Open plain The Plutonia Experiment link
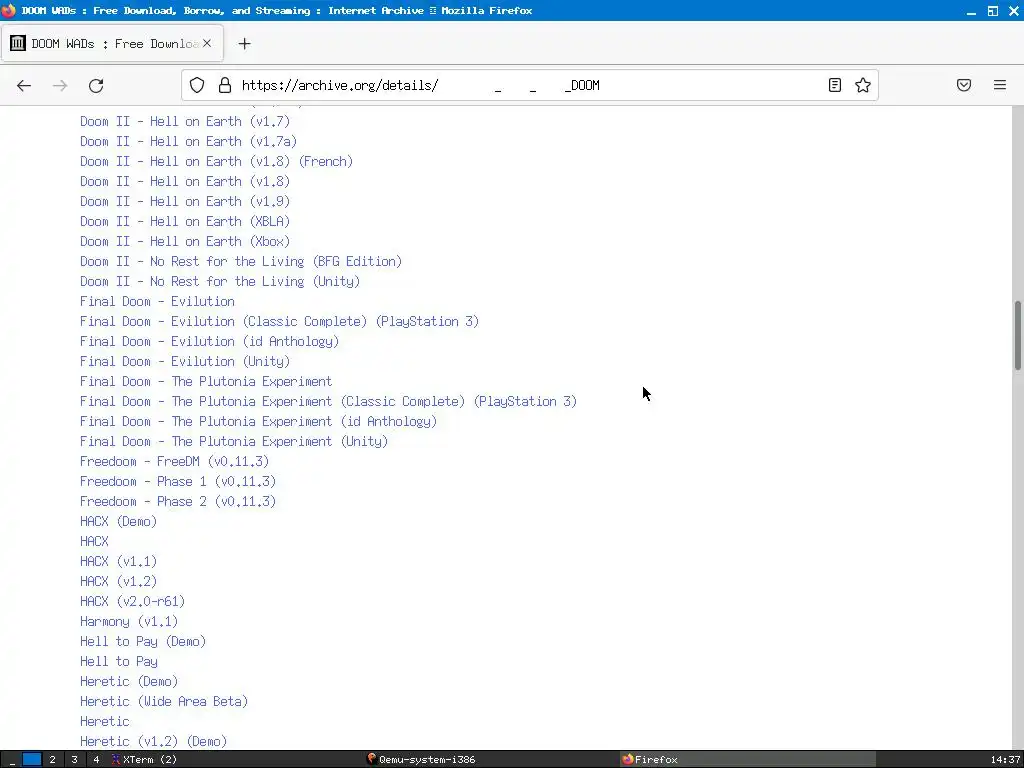The image size is (1024, 768). point(206,381)
